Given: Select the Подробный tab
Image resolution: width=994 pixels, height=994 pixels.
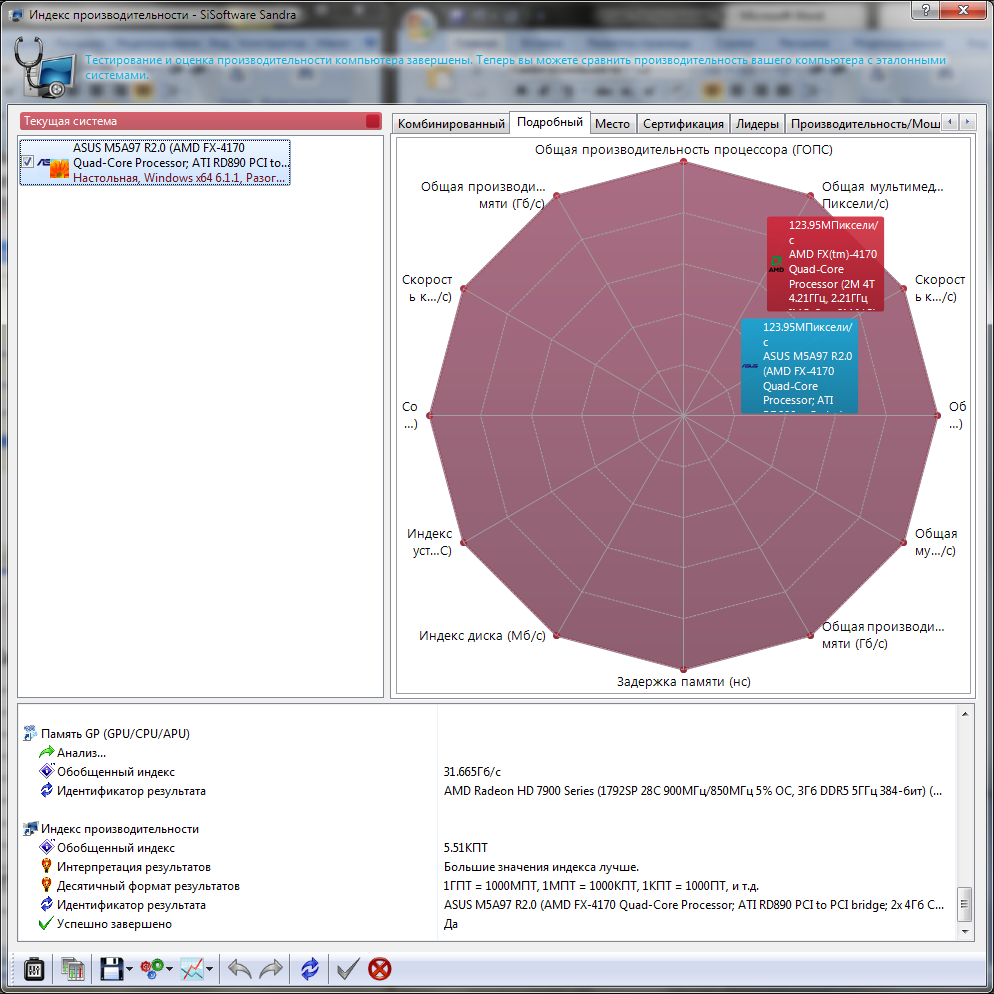Looking at the screenshot, I should tap(550, 122).
